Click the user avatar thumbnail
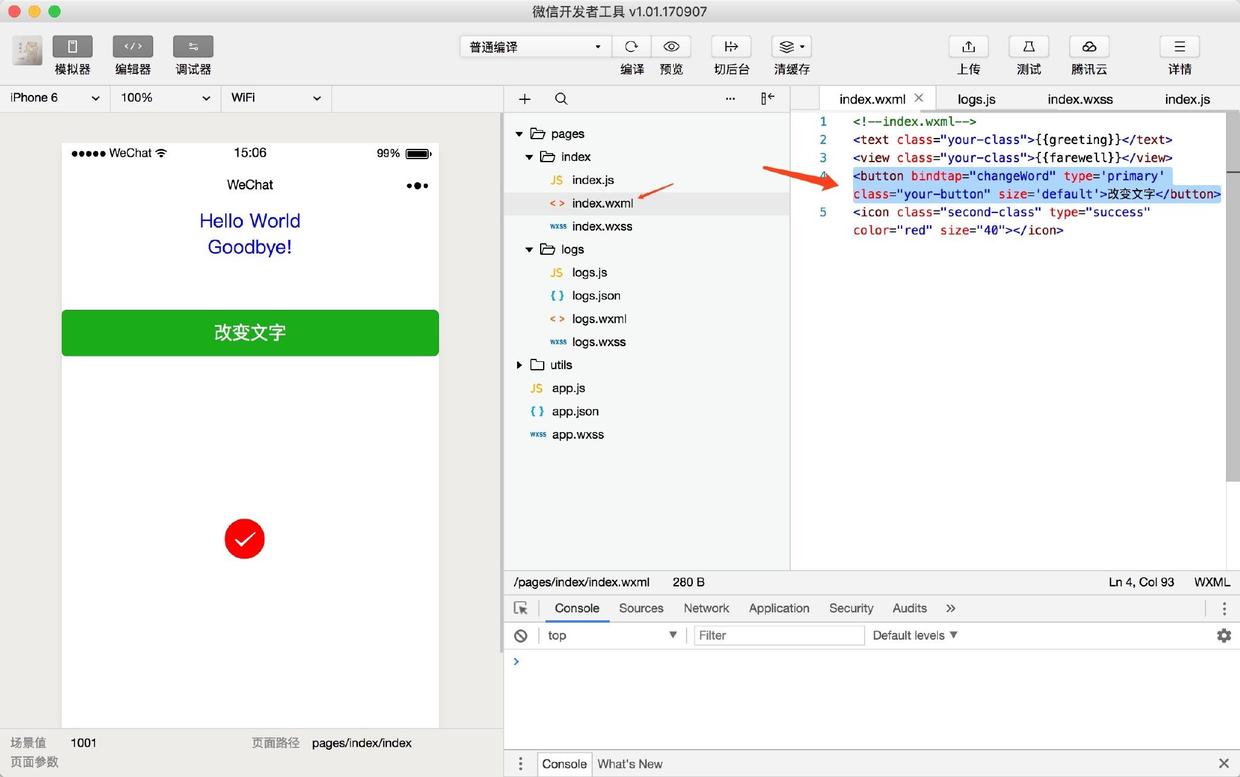Image resolution: width=1240 pixels, height=777 pixels. click(27, 51)
